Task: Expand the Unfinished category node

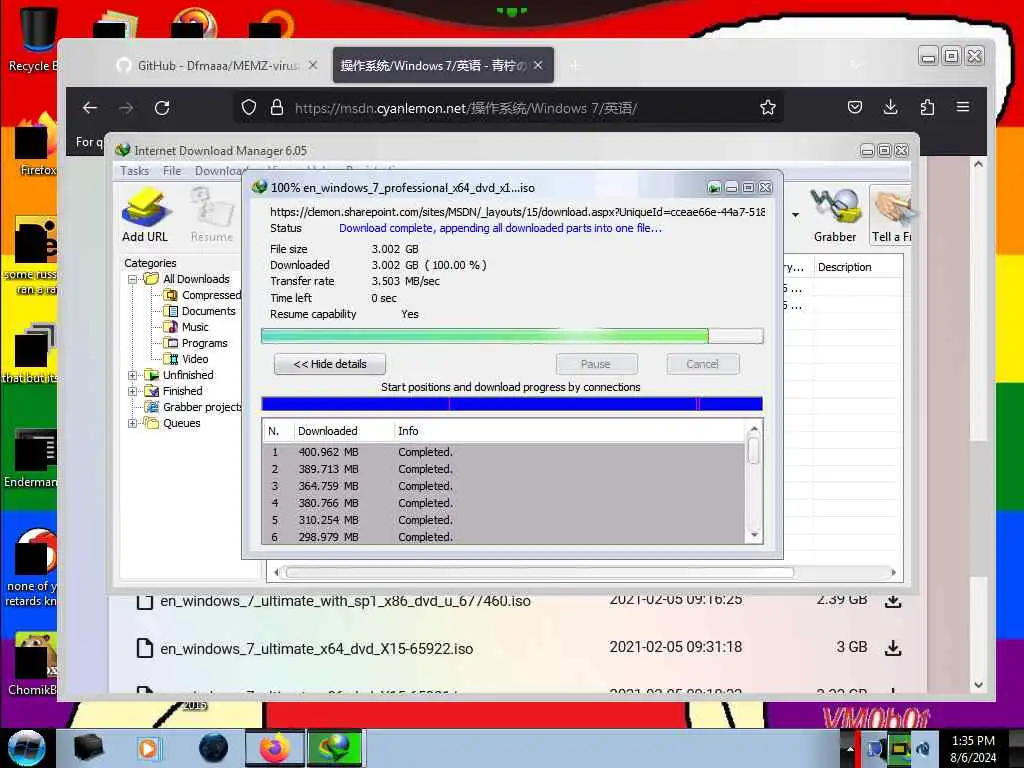Action: click(133, 376)
